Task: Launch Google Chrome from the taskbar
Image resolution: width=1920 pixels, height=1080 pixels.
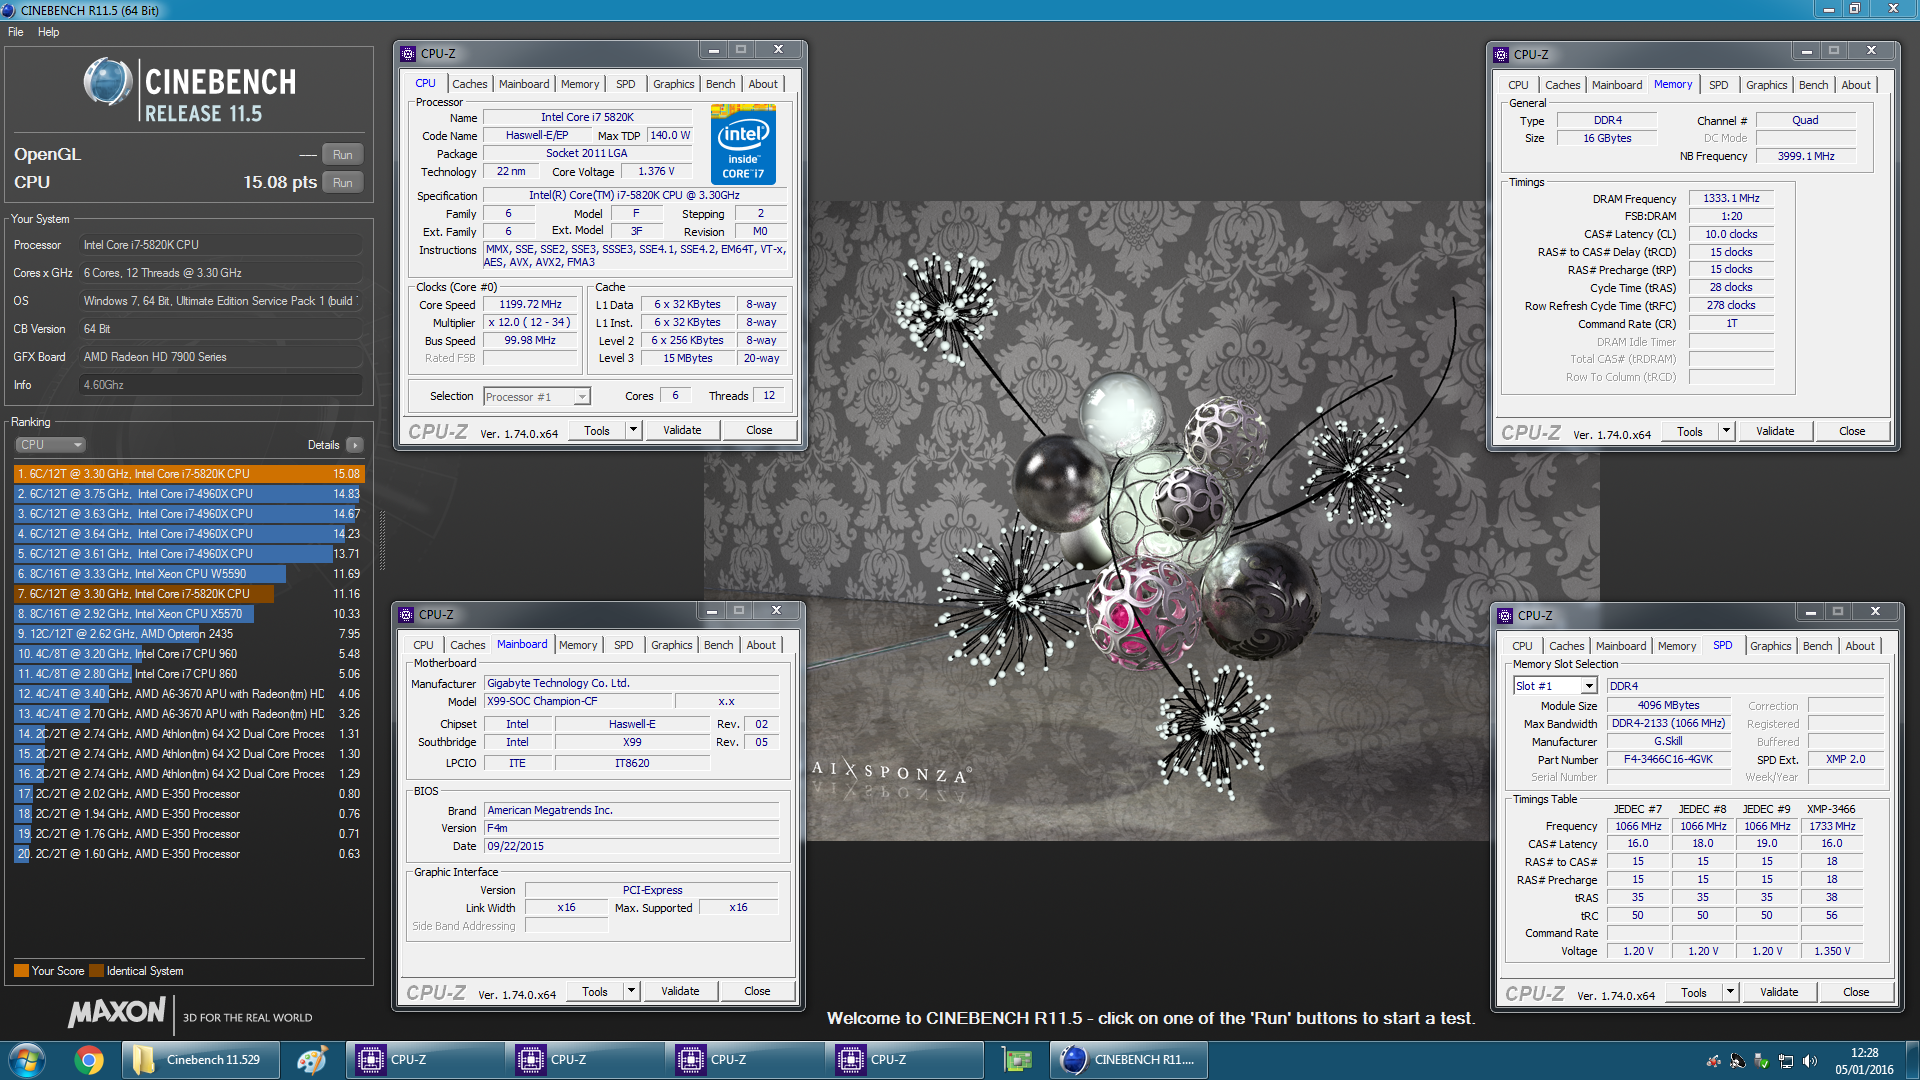Action: 89,1060
